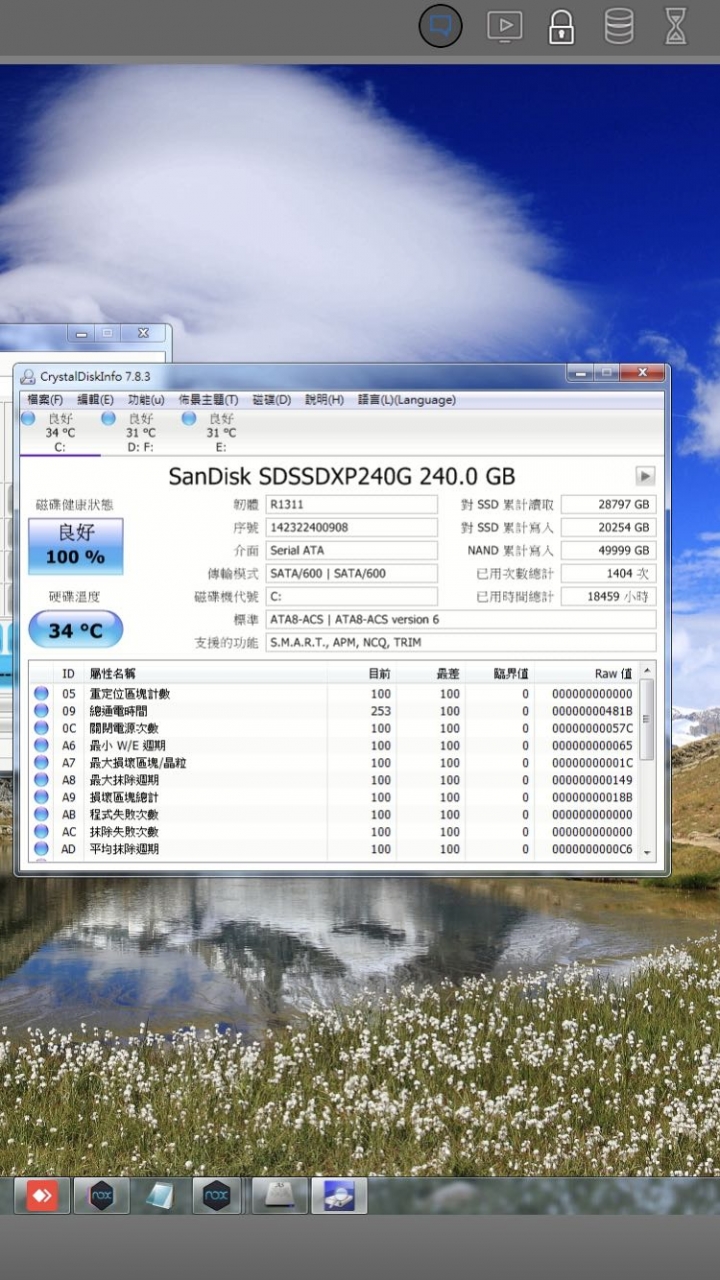Open the disk drive taskbar icon

click(280, 1195)
